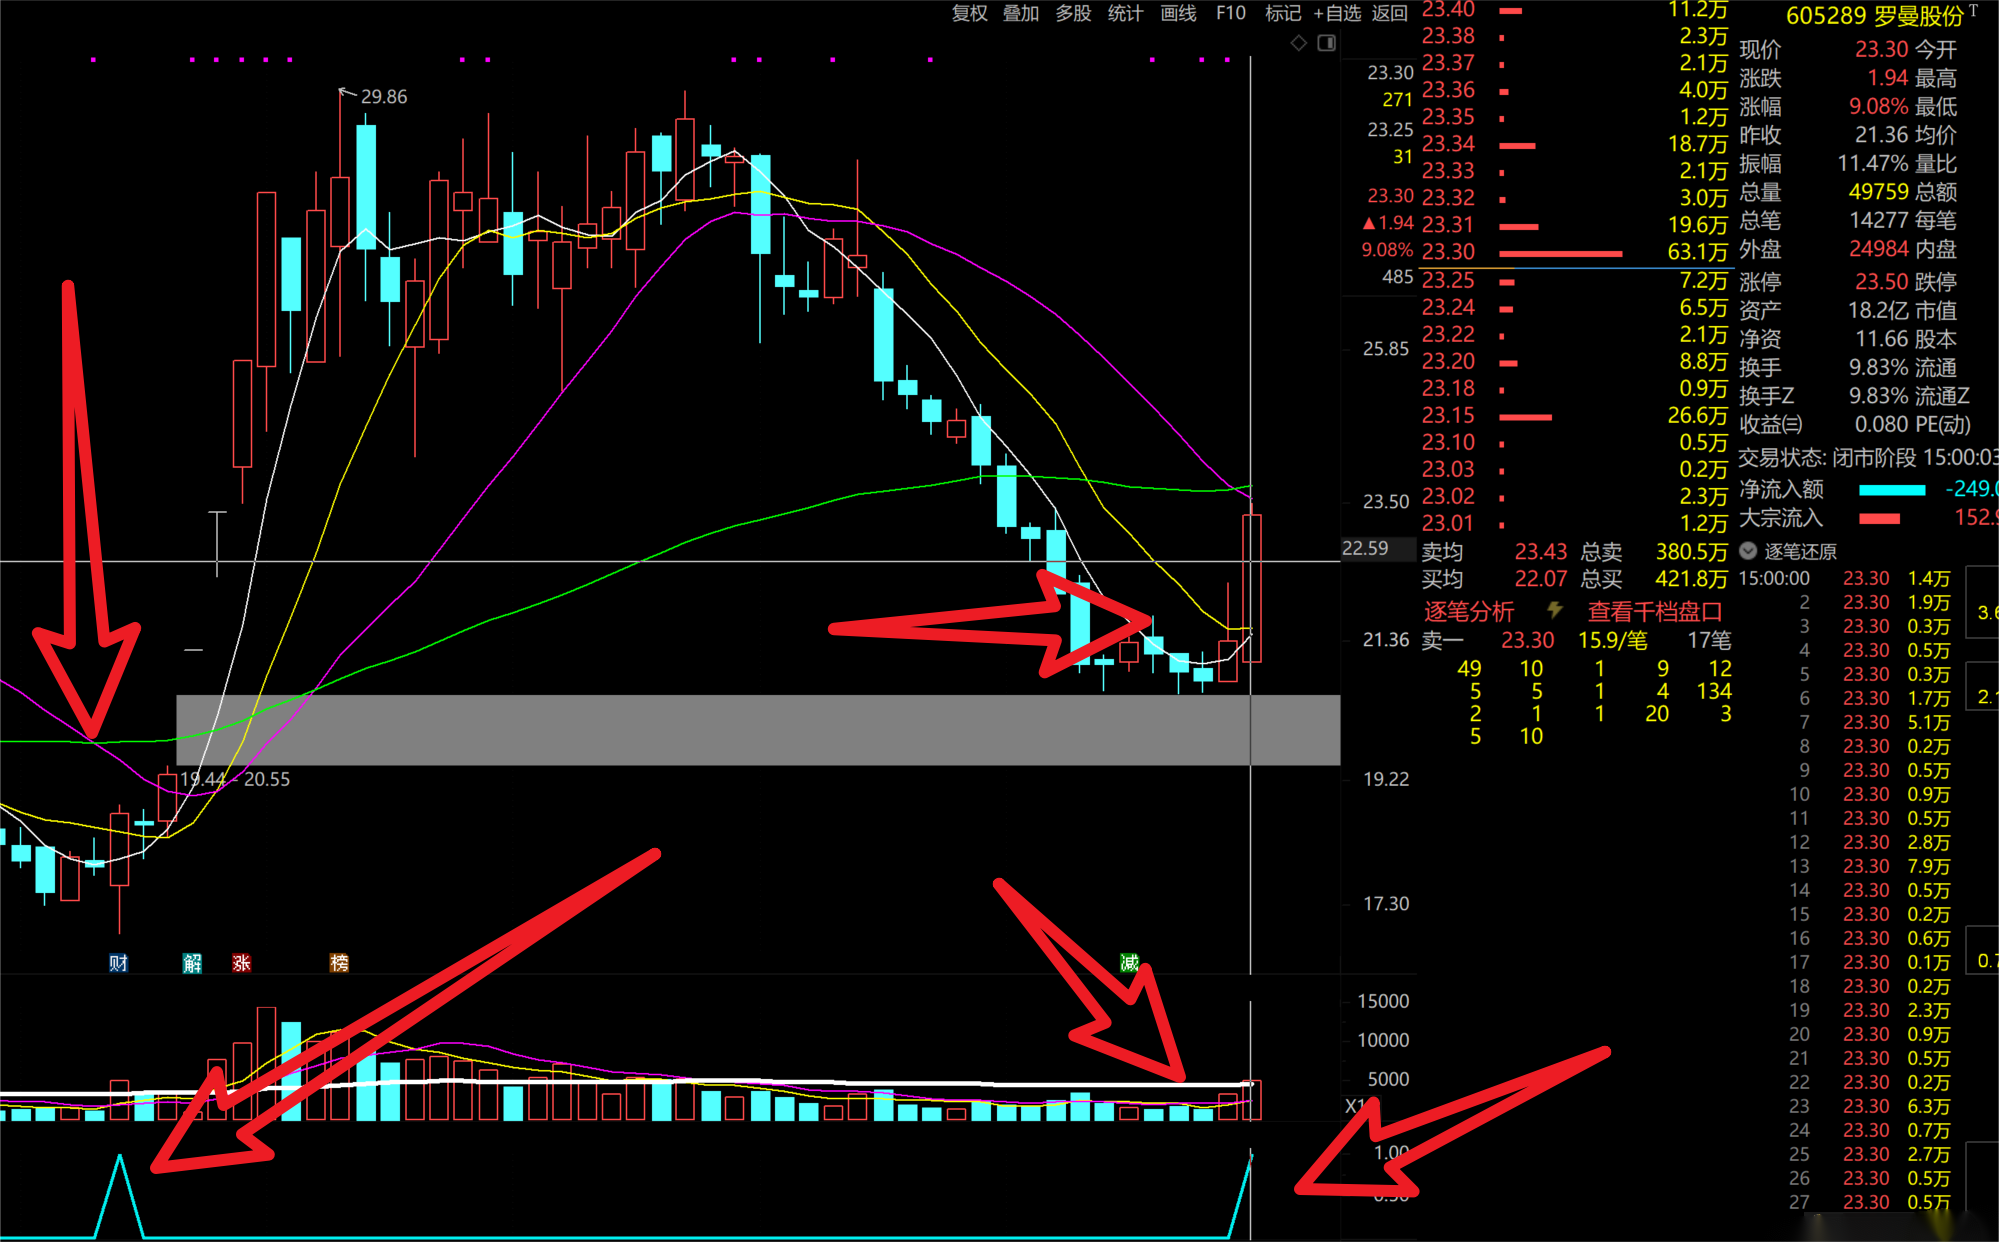Click the lightning bolt icon beside 逐笔分析
The width and height of the screenshot is (1999, 1242).
point(1555,610)
